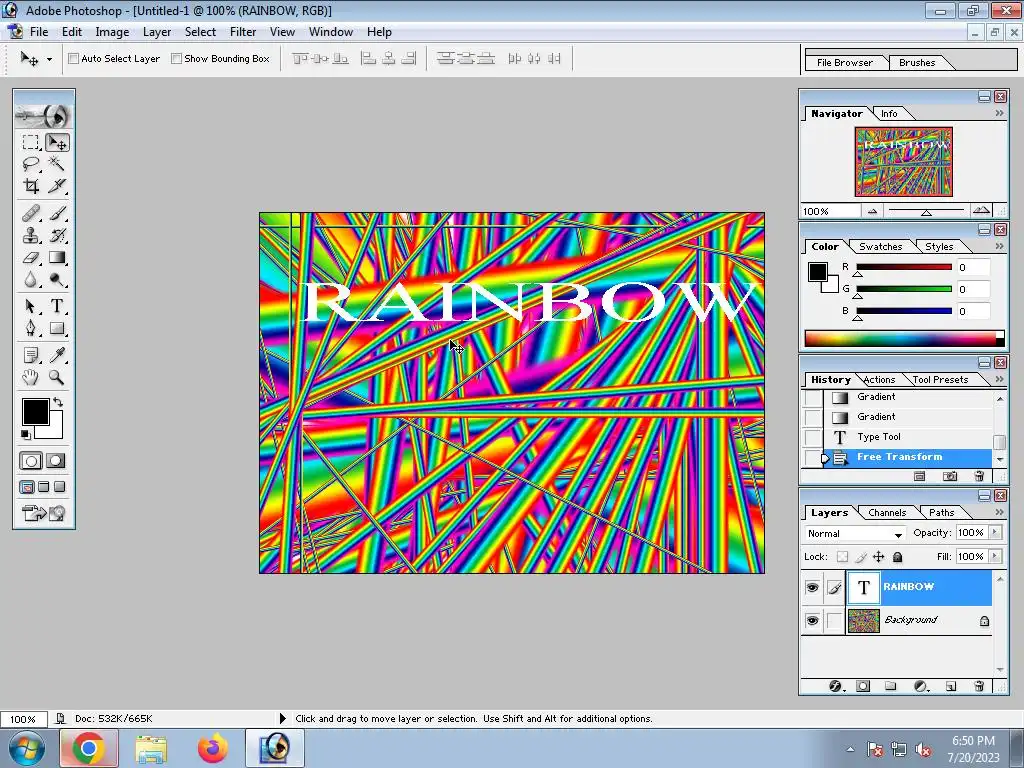Click Jump to ImageReady button
Screen dimensions: 1024x768
pyautogui.click(x=43, y=513)
